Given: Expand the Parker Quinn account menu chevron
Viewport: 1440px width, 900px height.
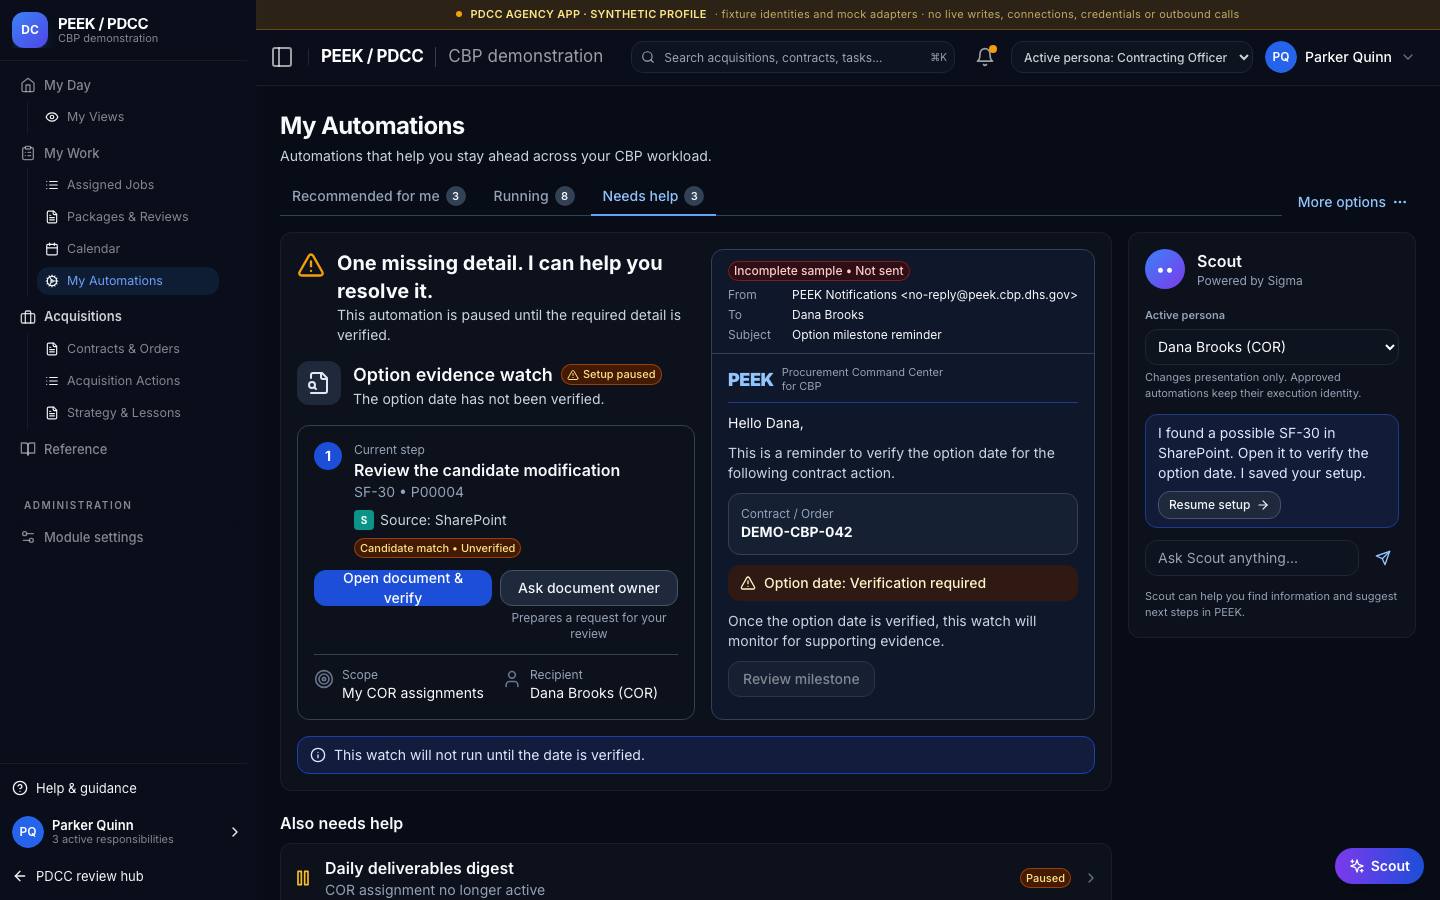Looking at the screenshot, I should click(x=1408, y=57).
